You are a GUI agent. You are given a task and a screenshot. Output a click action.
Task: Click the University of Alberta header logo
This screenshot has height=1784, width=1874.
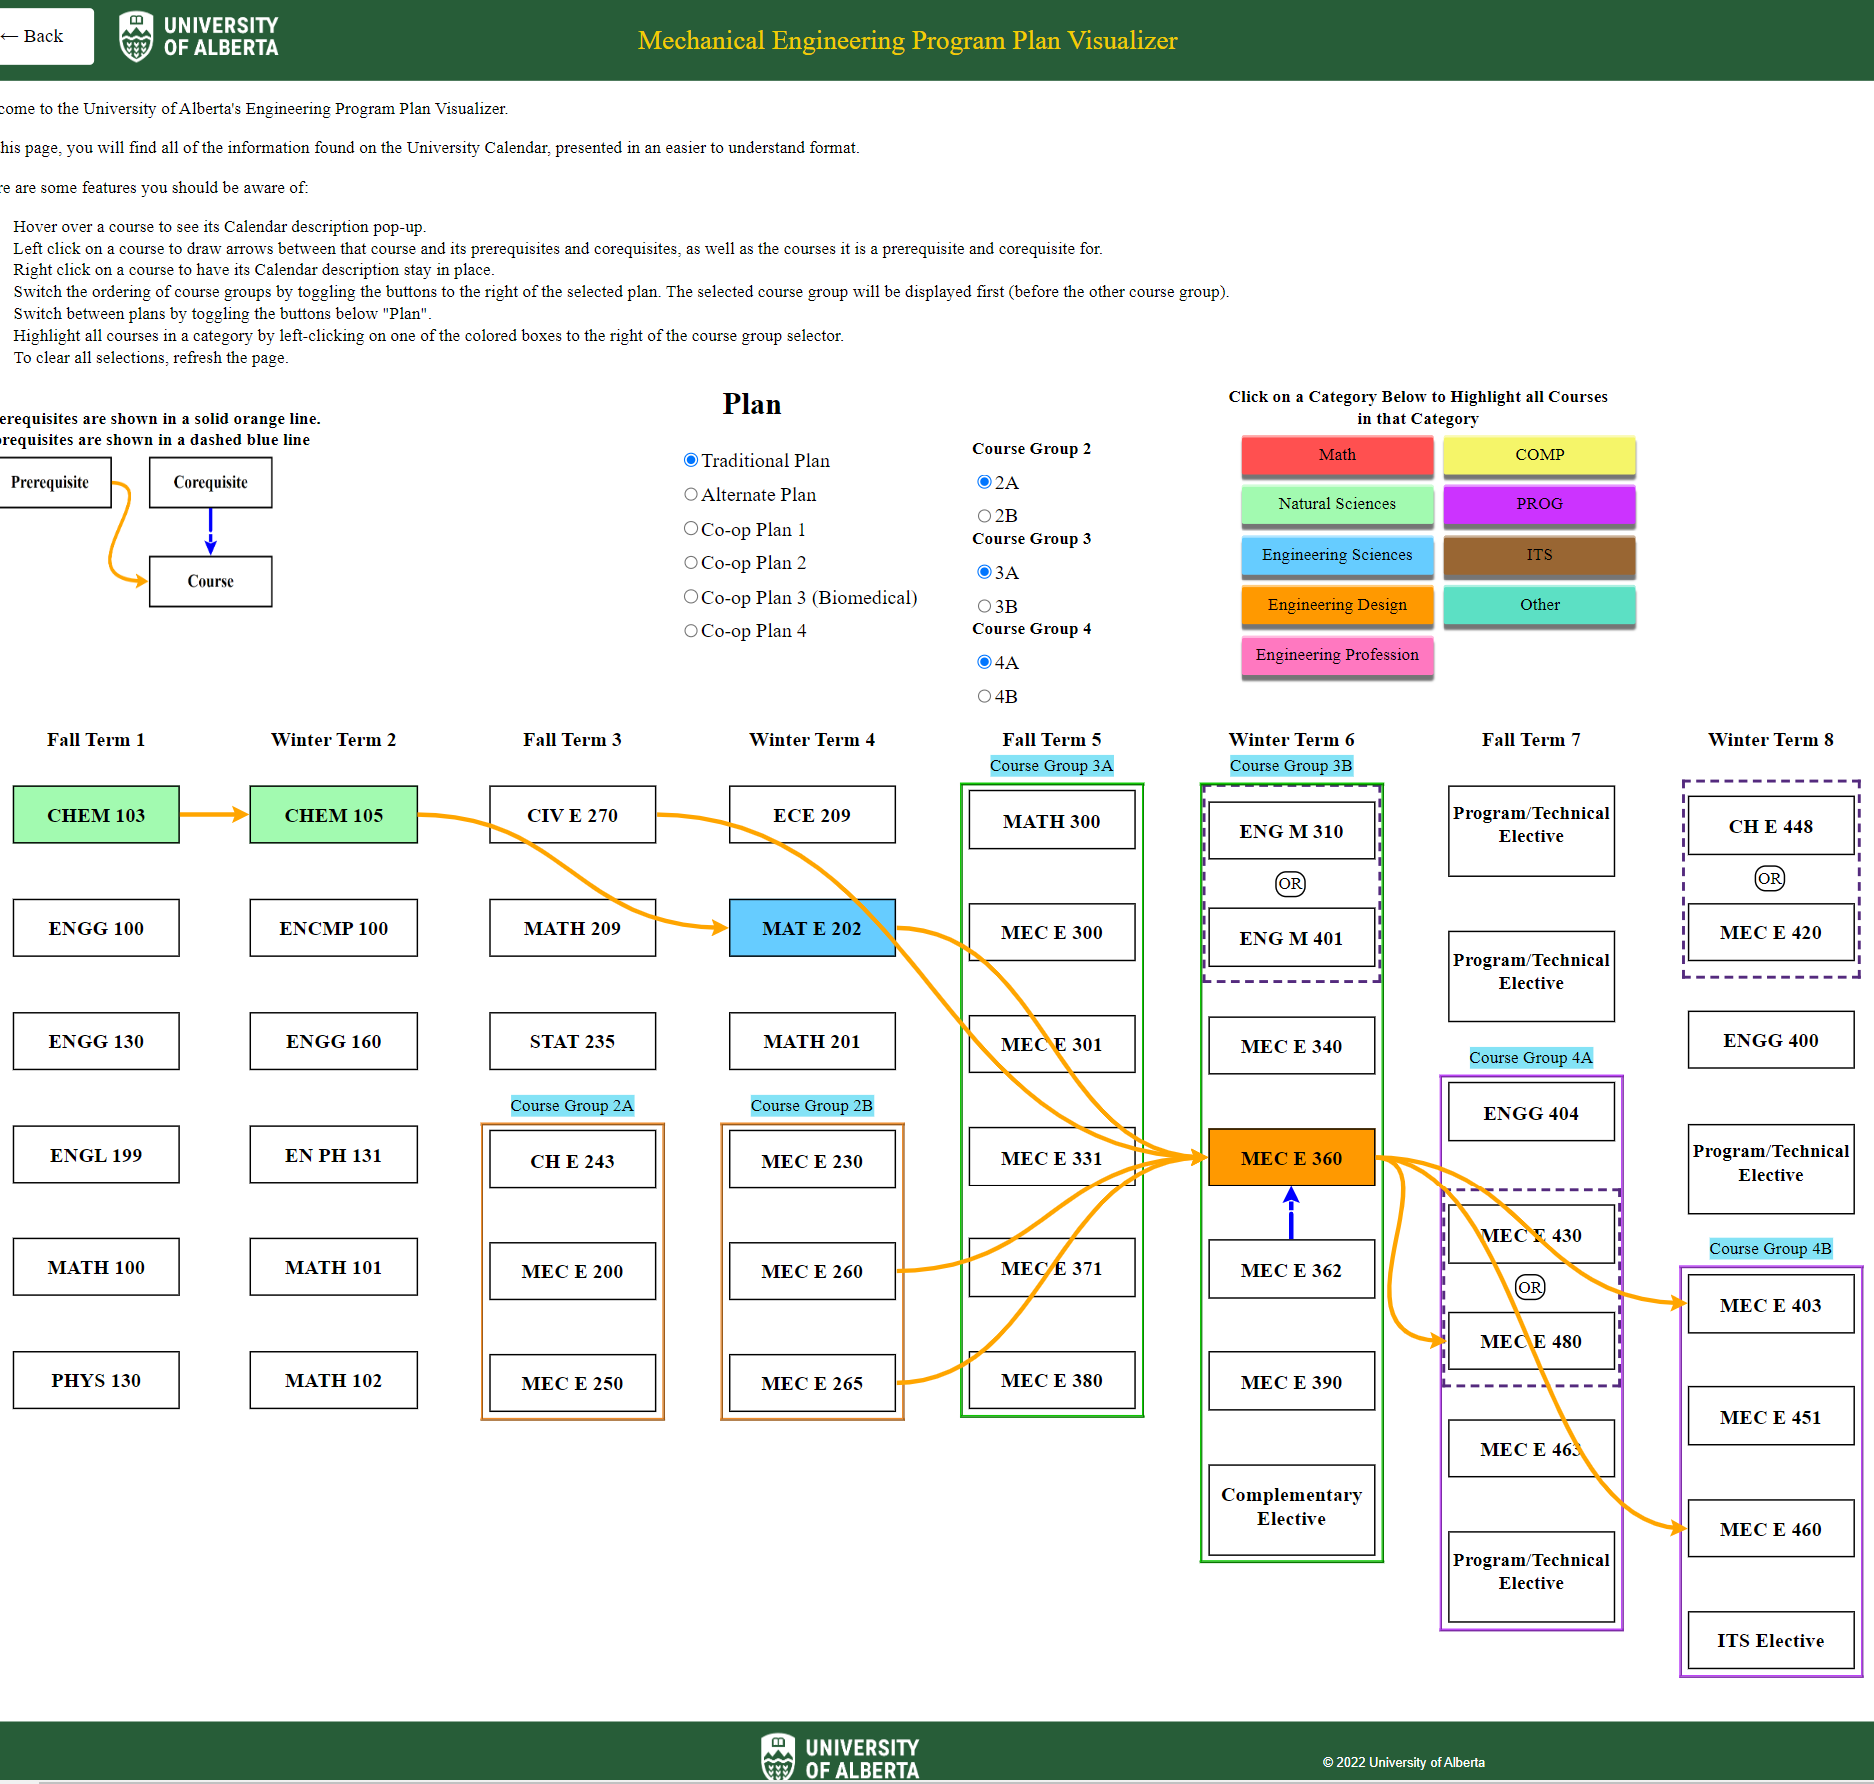(x=198, y=37)
